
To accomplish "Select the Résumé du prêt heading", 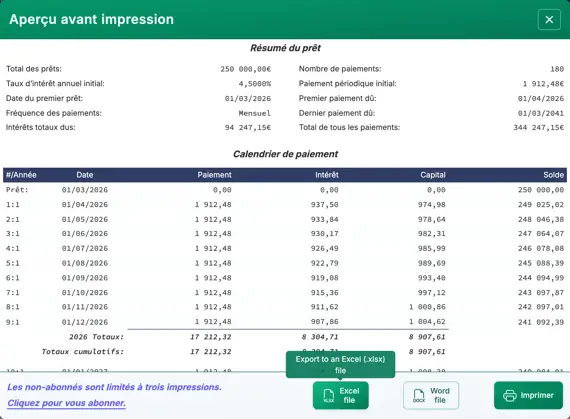I will [285, 48].
